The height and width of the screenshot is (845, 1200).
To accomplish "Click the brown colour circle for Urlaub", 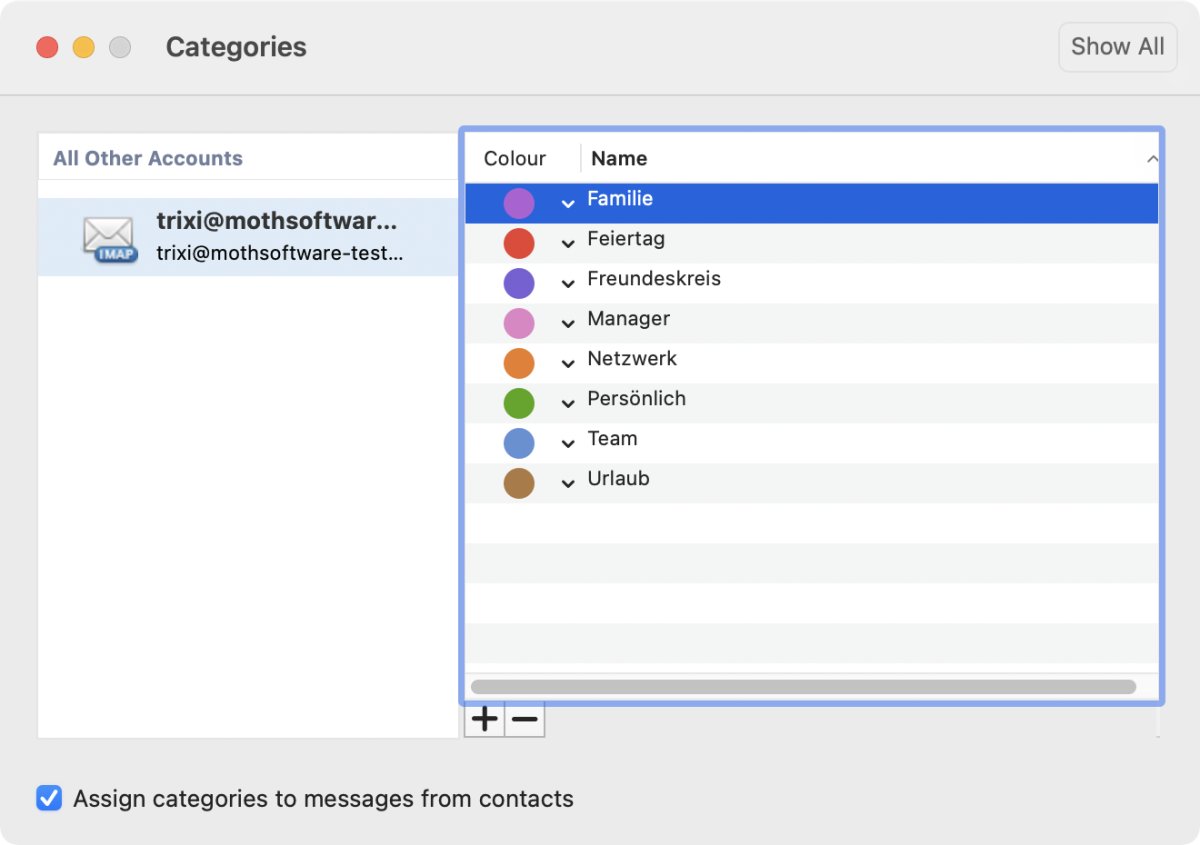I will point(518,483).
